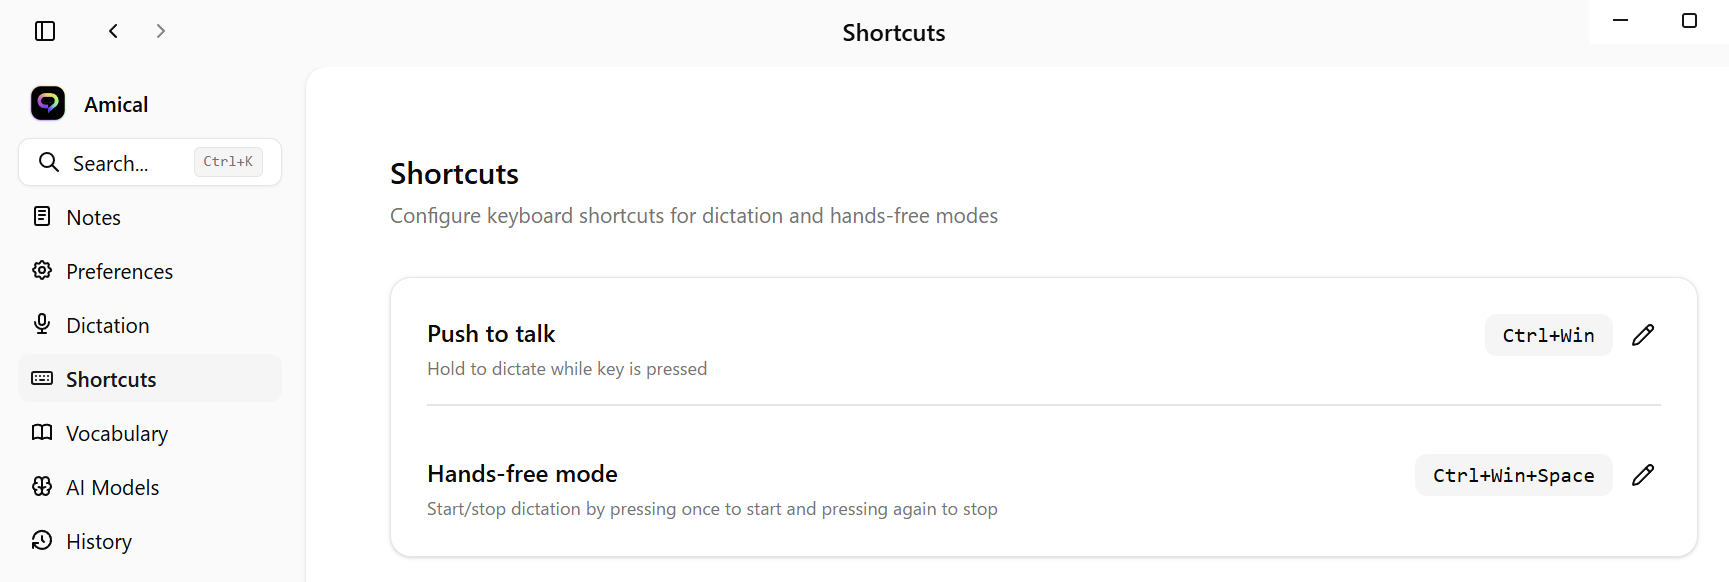Image resolution: width=1729 pixels, height=582 pixels.
Task: Click the History clock icon
Action: point(41,540)
